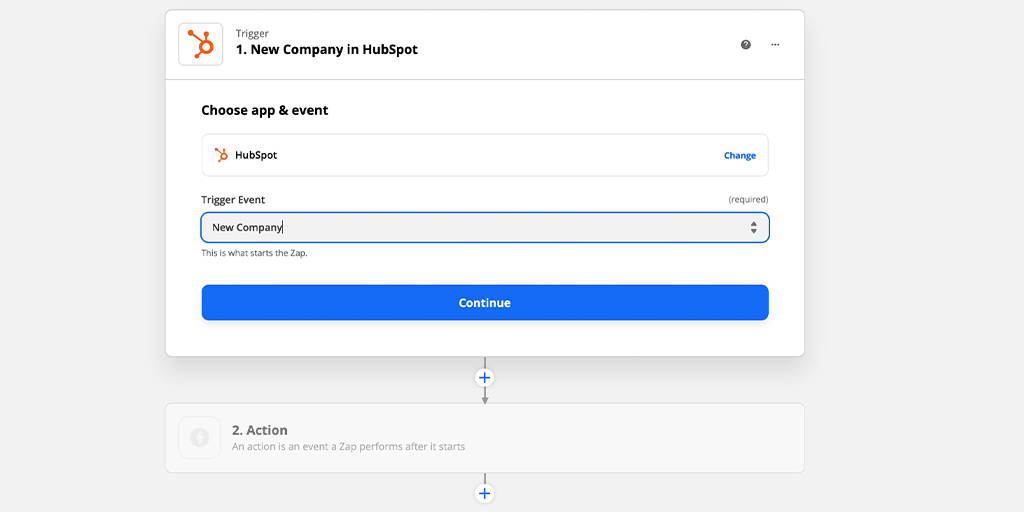Image resolution: width=1024 pixels, height=512 pixels.
Task: Collapse the 1. New Company in HubSpot header
Action: pos(485,44)
